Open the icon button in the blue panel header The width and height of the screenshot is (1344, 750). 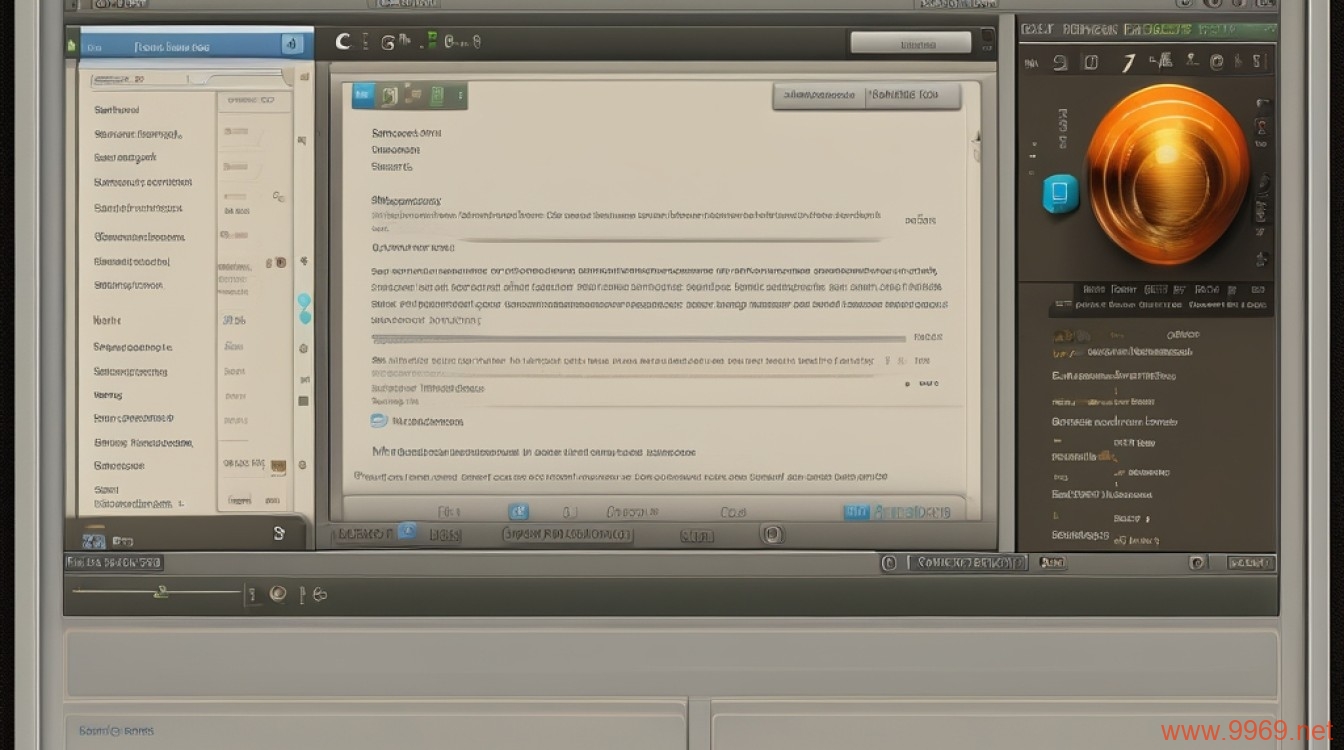291,44
